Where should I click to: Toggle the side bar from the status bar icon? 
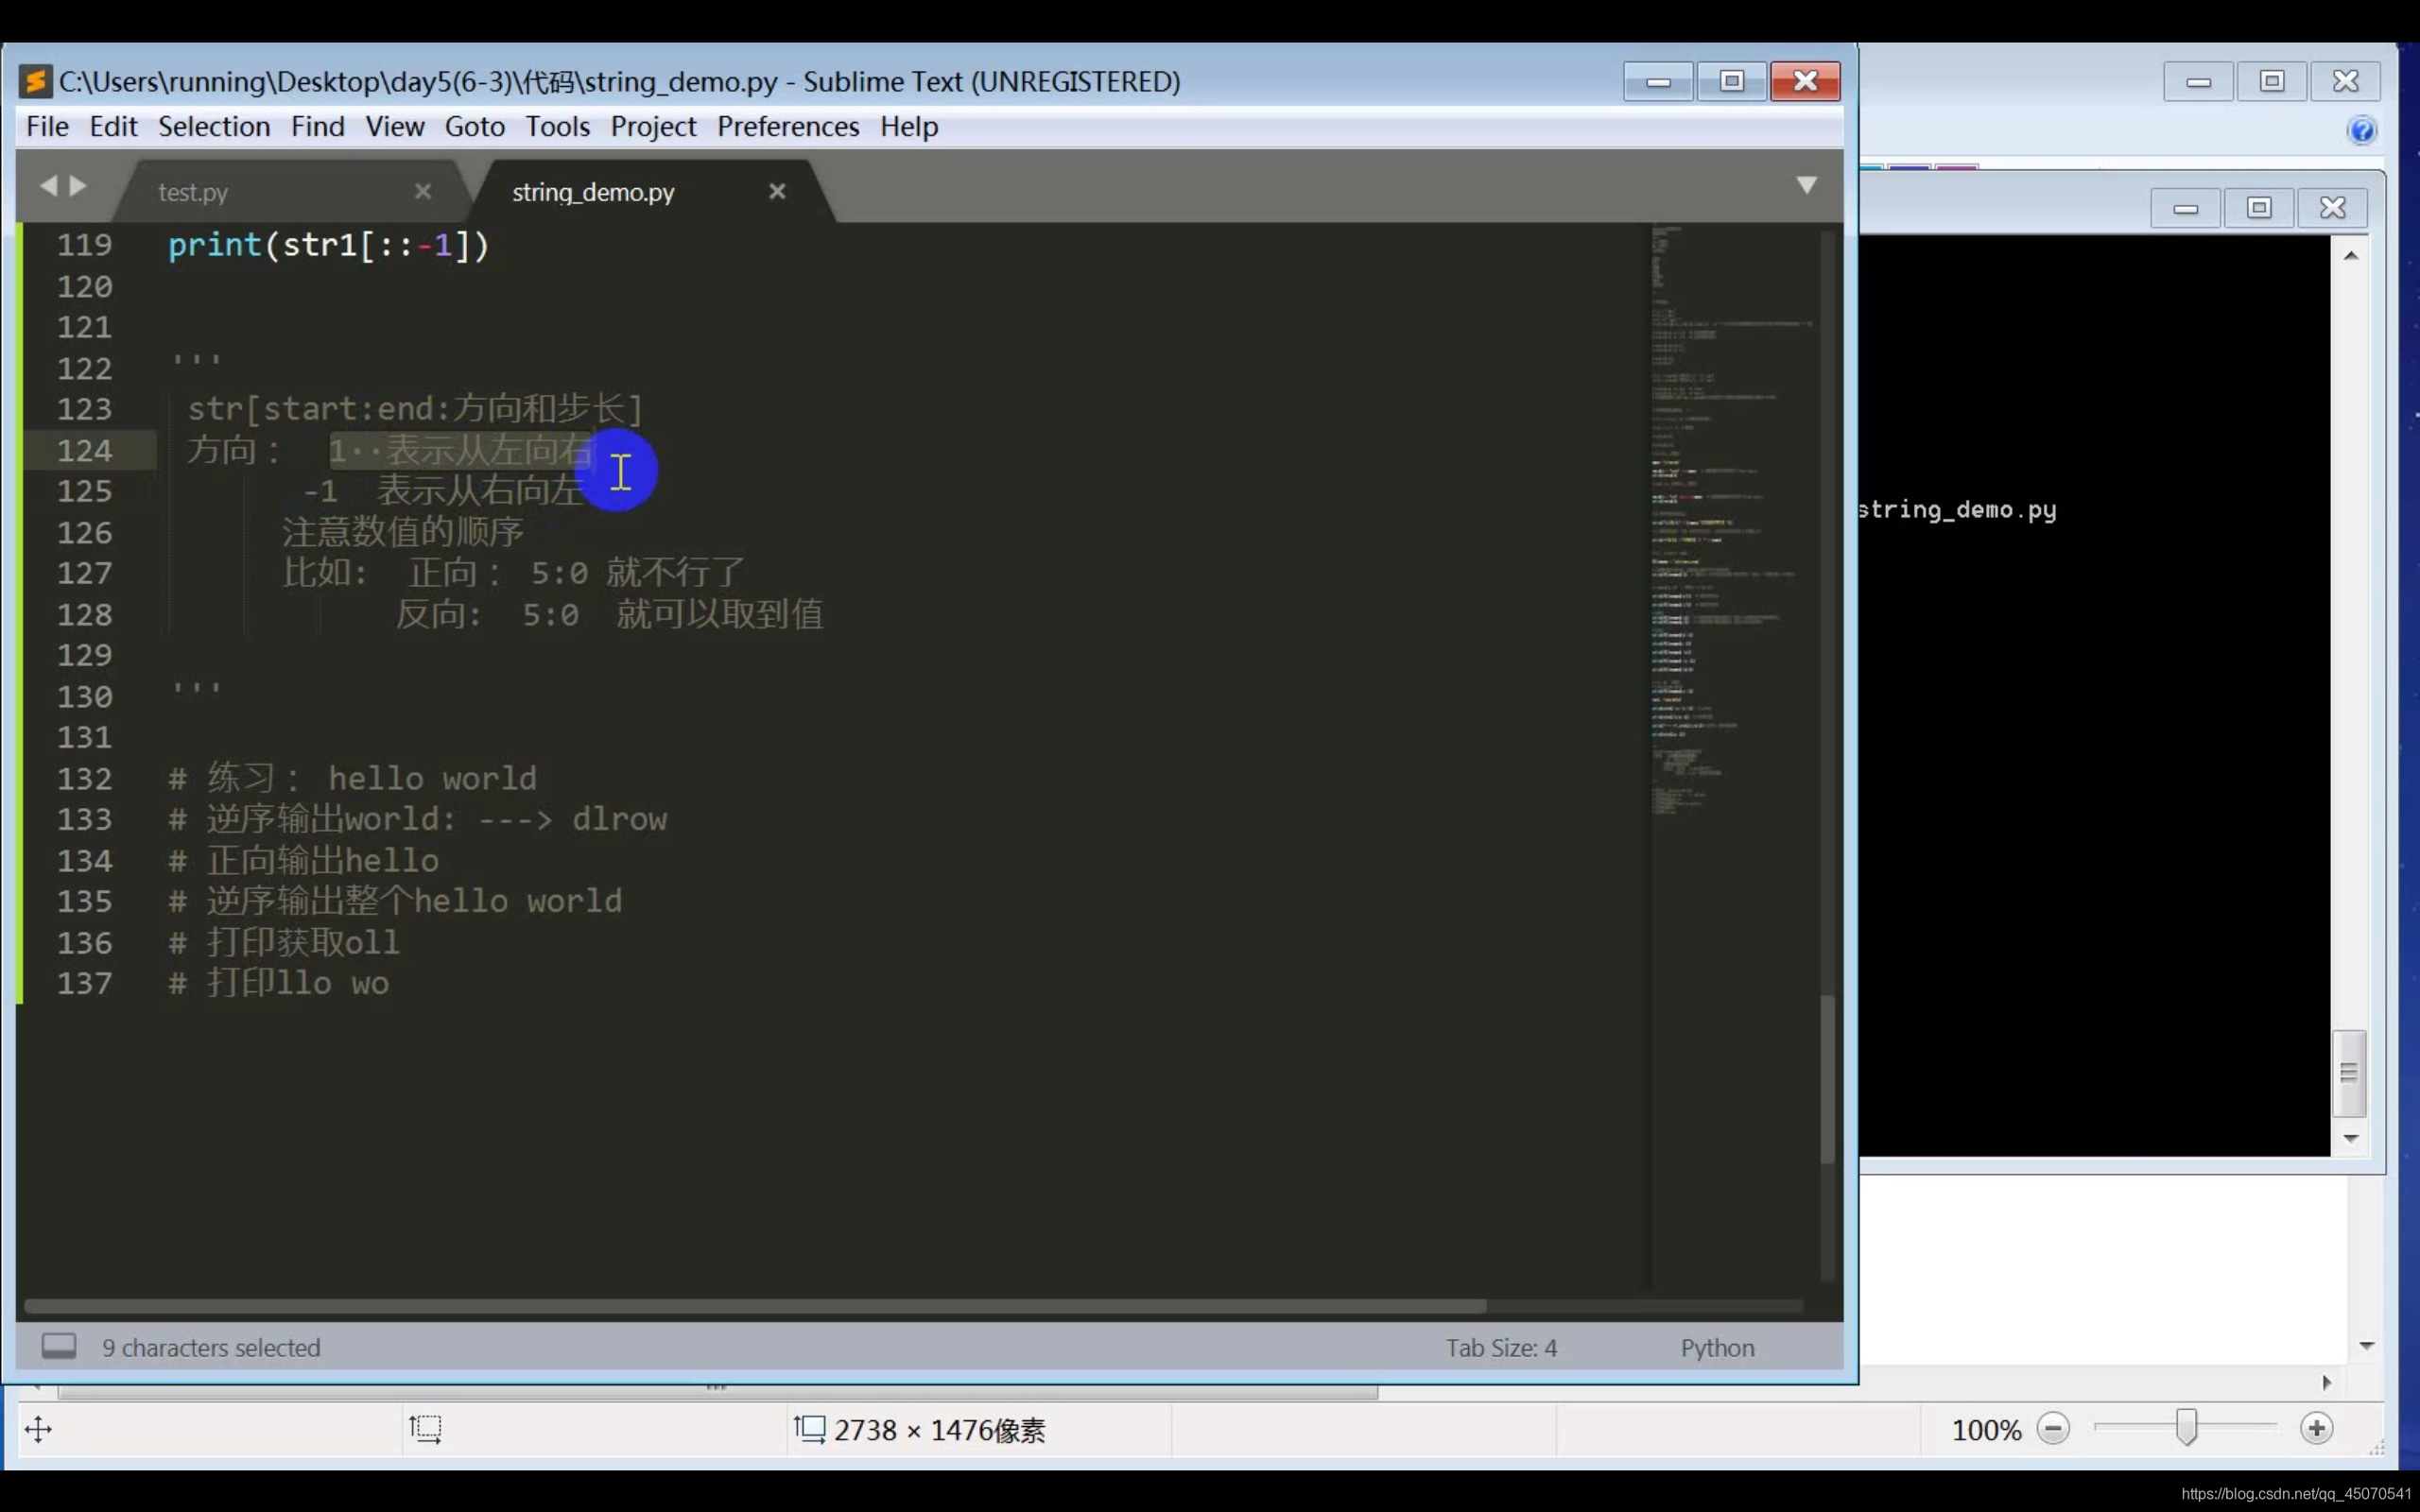click(59, 1346)
